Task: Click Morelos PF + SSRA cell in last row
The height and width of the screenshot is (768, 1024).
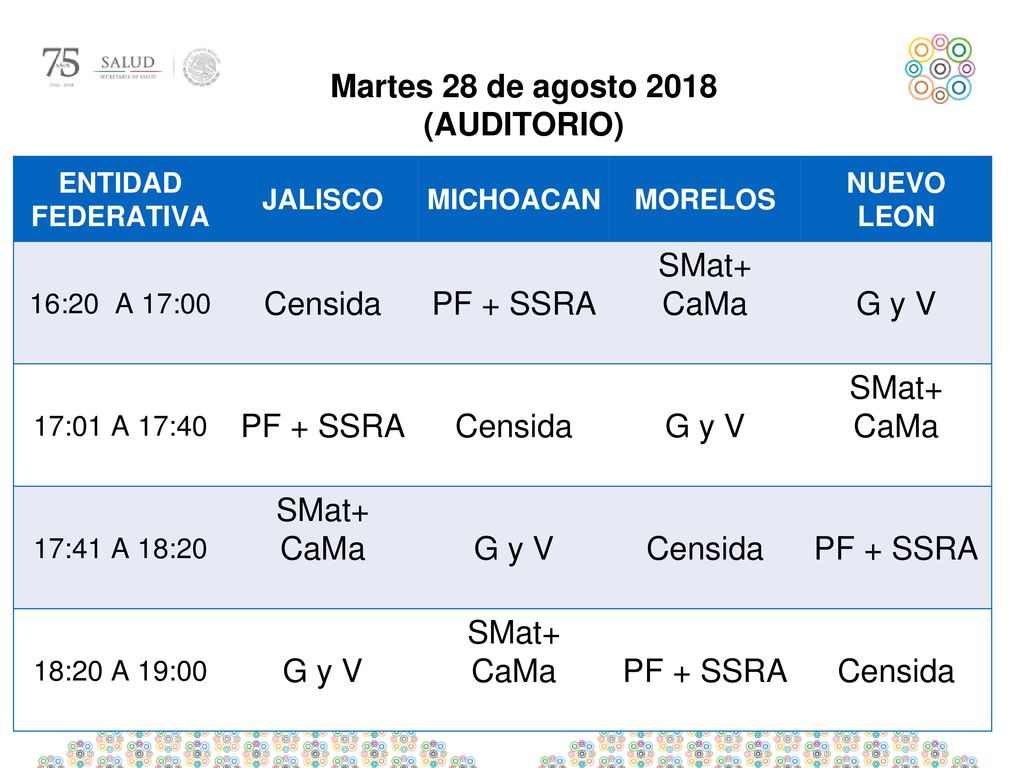Action: 705,671
